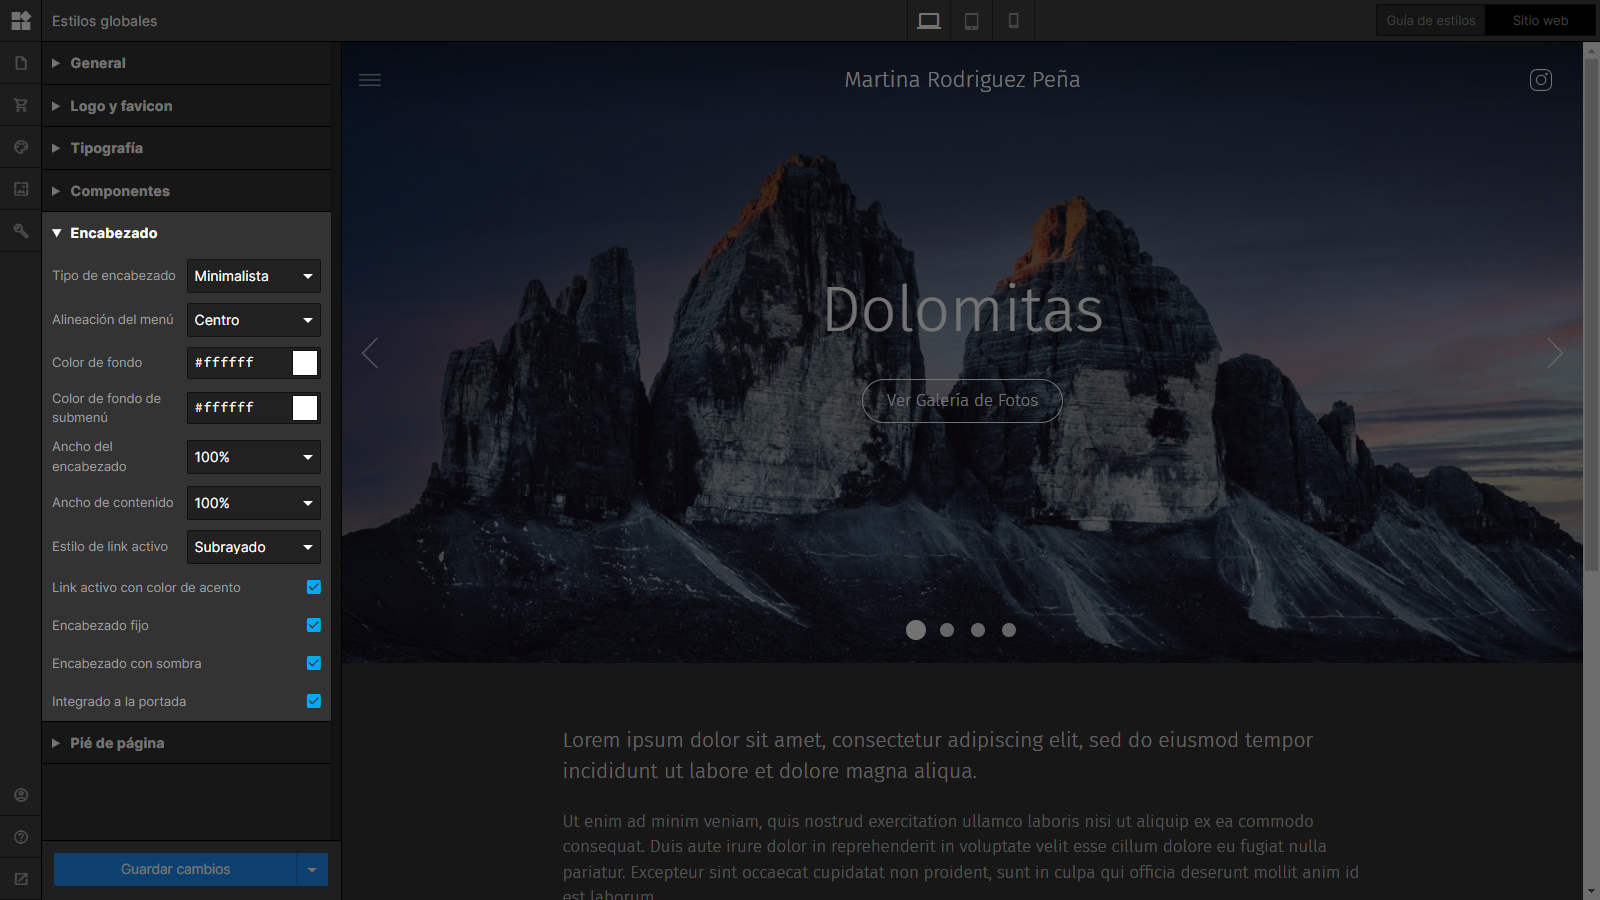Switch to tablet preview
This screenshot has height=900, width=1600.
[x=971, y=21]
